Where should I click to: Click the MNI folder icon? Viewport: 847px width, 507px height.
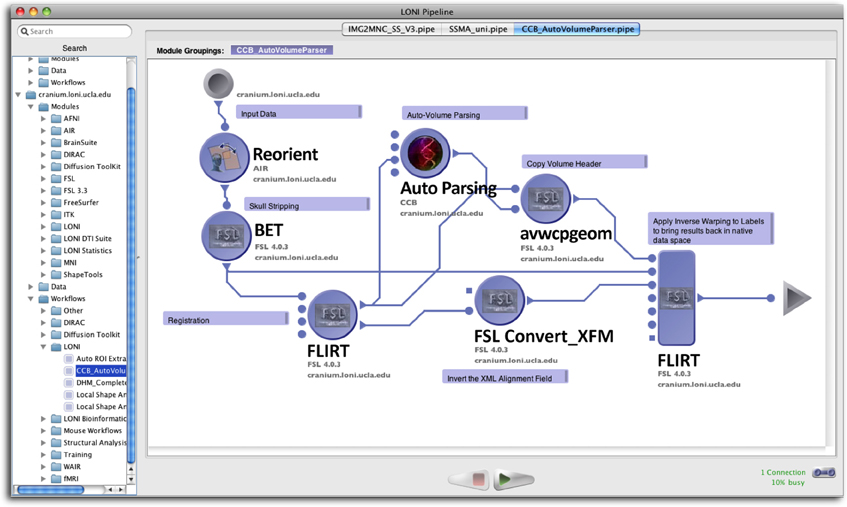pyautogui.click(x=56, y=262)
